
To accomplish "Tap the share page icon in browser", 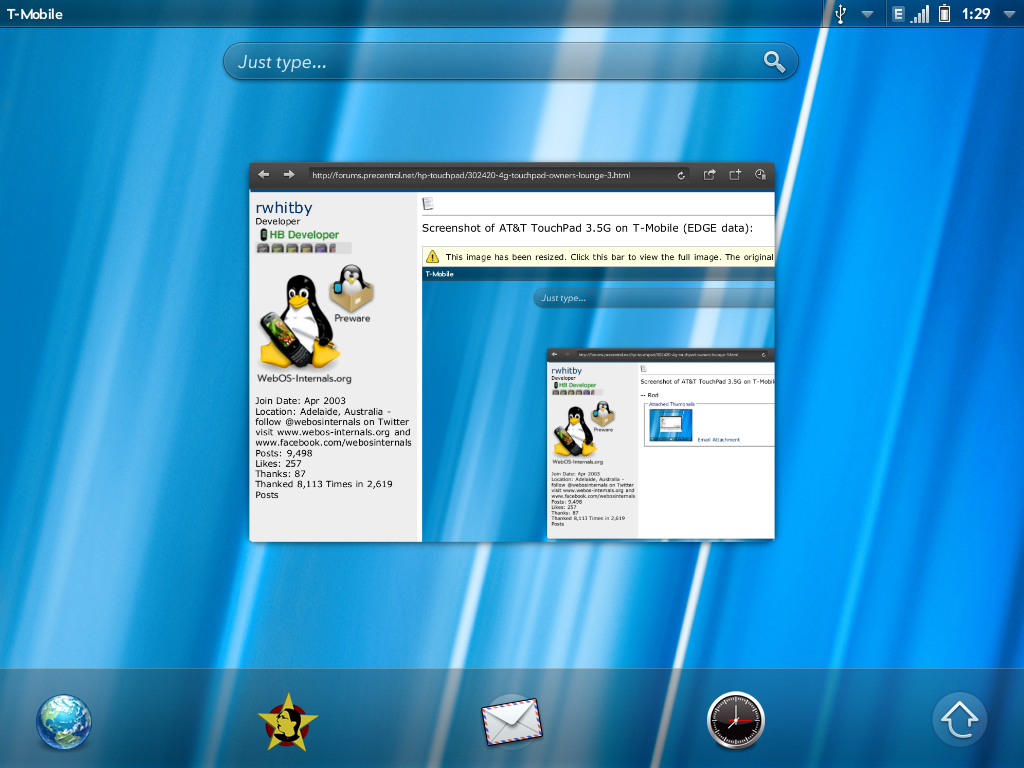I will (709, 174).
